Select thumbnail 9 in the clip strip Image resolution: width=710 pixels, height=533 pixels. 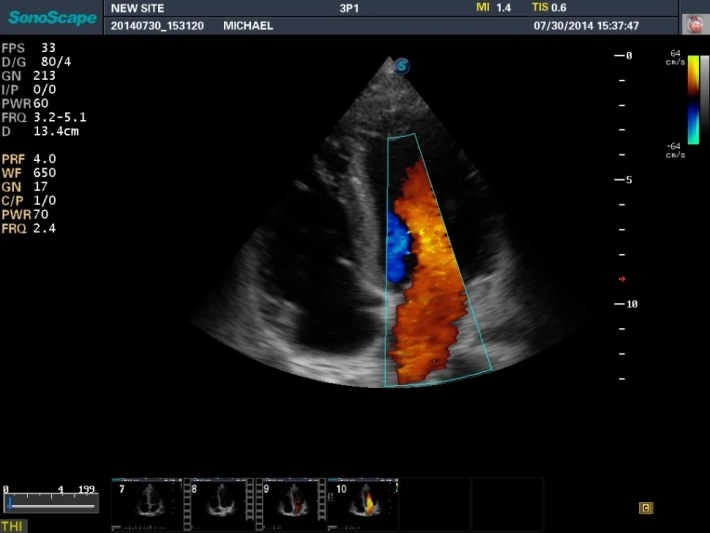pos(291,498)
